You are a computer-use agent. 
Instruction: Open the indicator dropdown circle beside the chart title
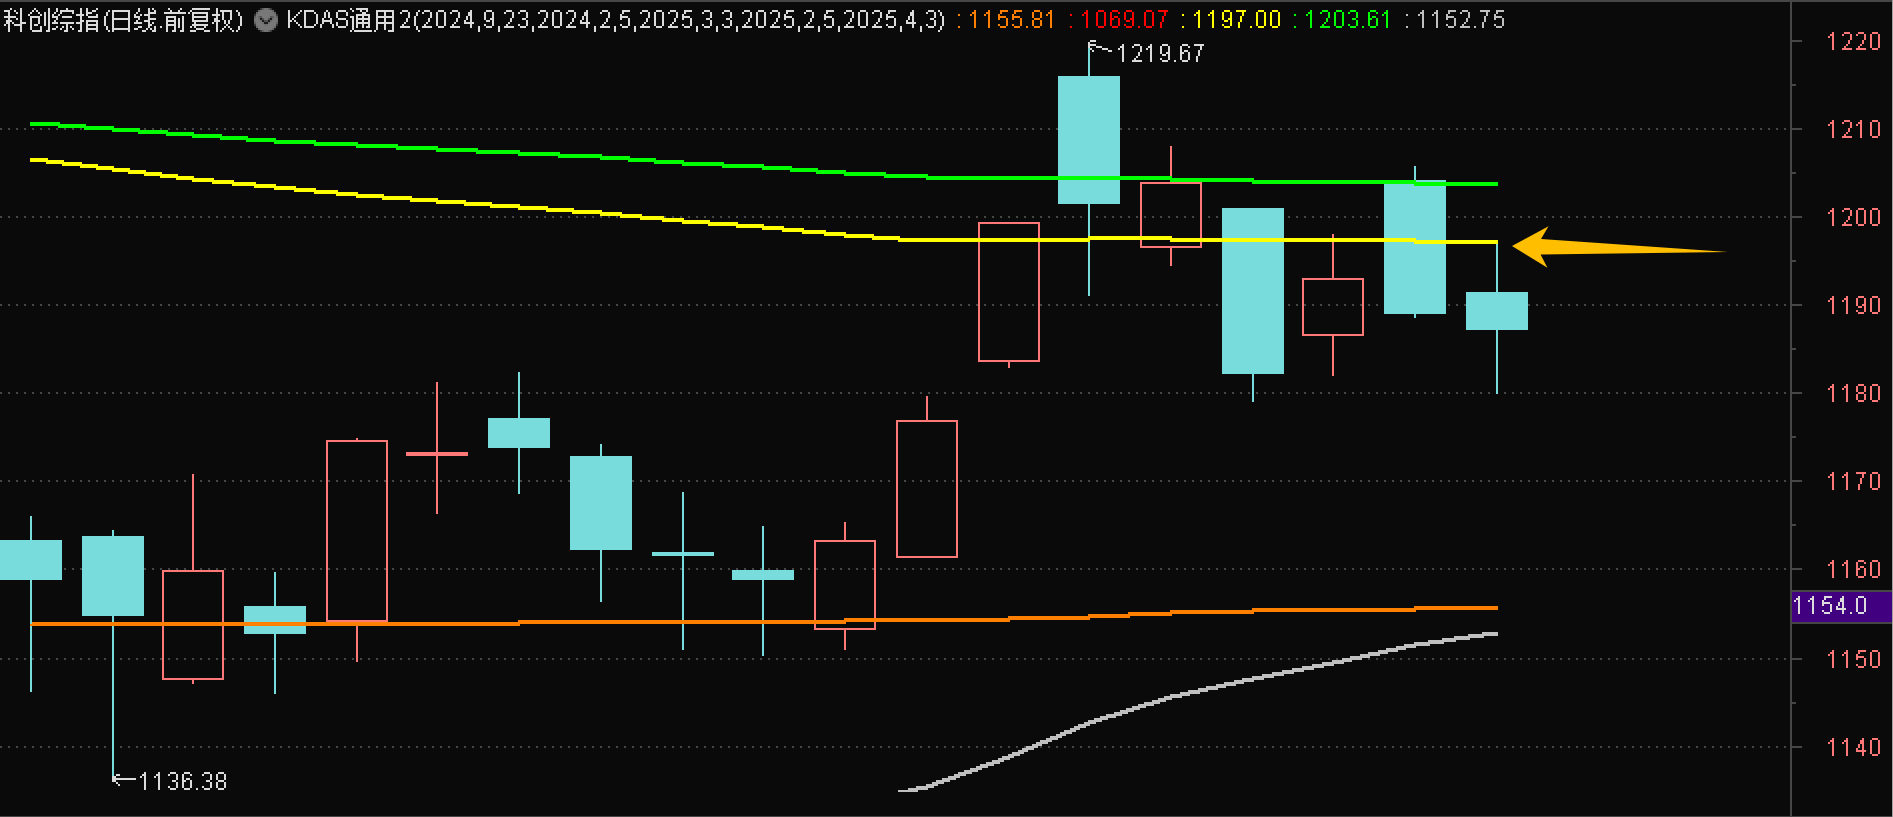pyautogui.click(x=266, y=20)
